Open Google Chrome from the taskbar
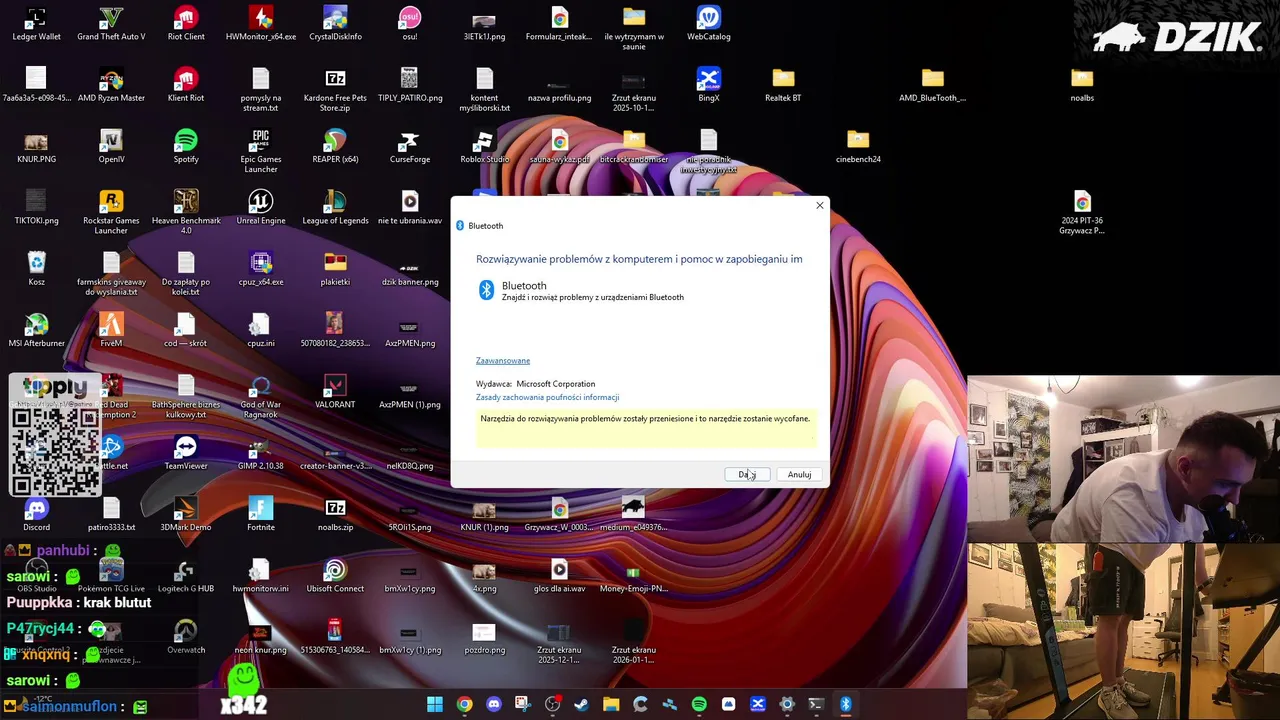 pos(464,704)
